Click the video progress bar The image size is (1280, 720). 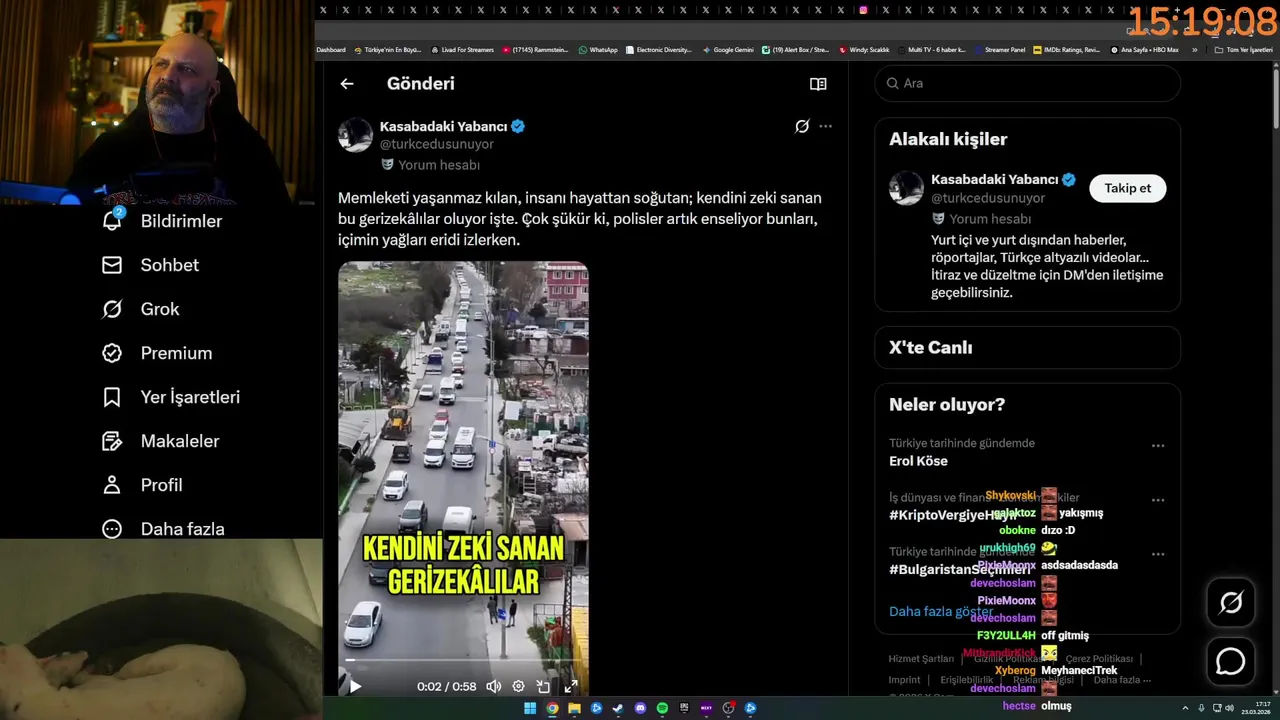coord(462,660)
